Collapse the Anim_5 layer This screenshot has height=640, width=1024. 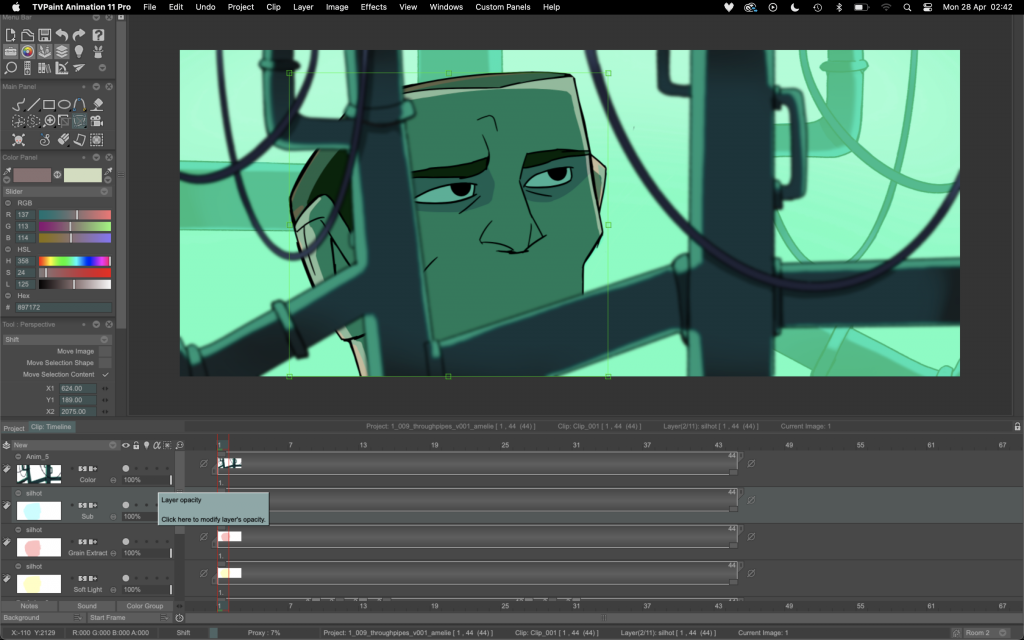18,456
